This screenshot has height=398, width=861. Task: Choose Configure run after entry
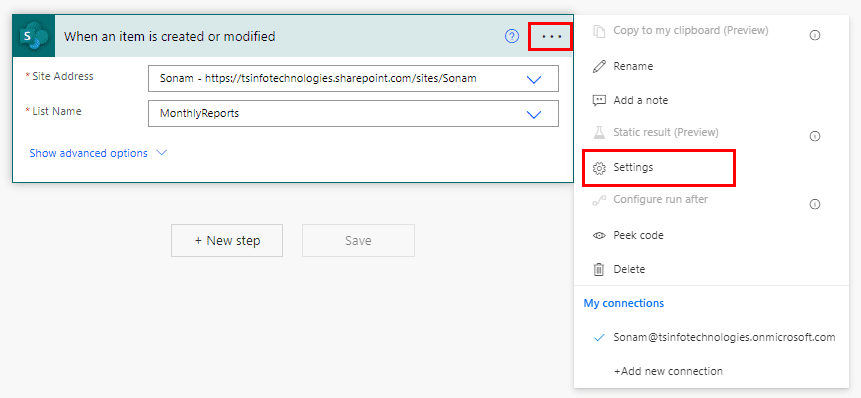click(x=661, y=199)
